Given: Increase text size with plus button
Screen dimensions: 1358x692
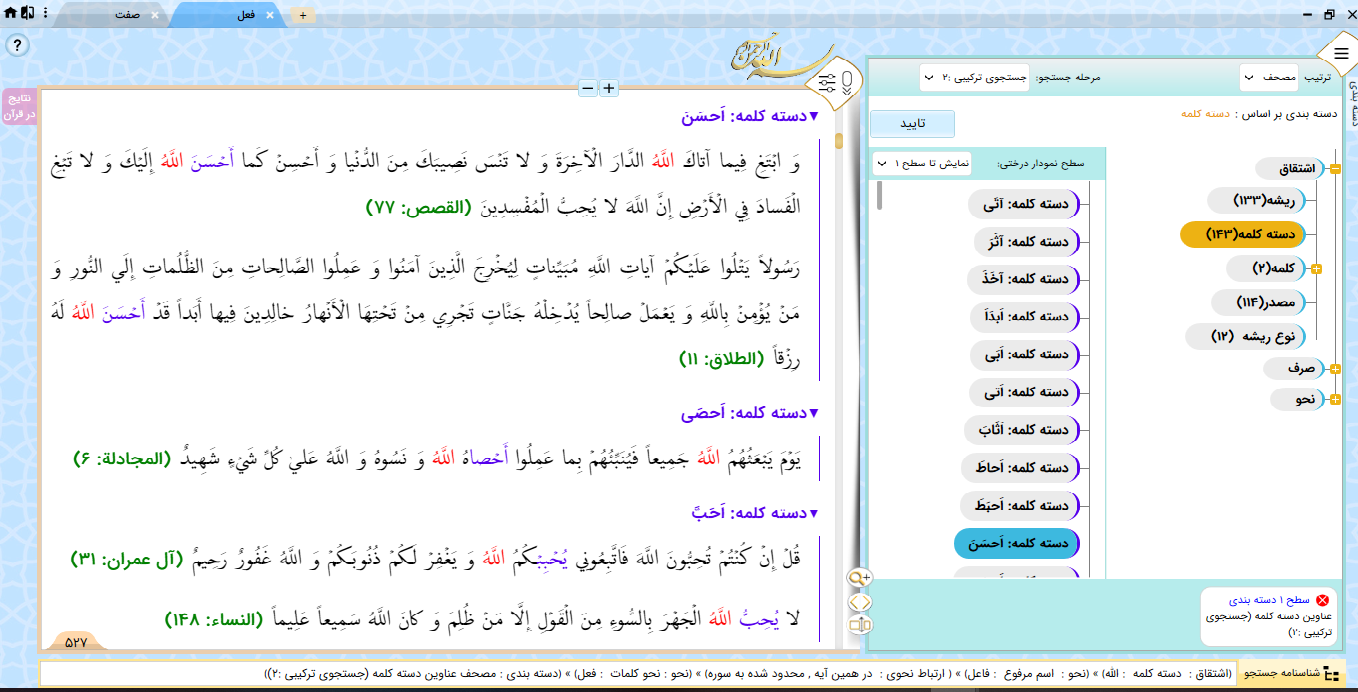Looking at the screenshot, I should tap(609, 88).
